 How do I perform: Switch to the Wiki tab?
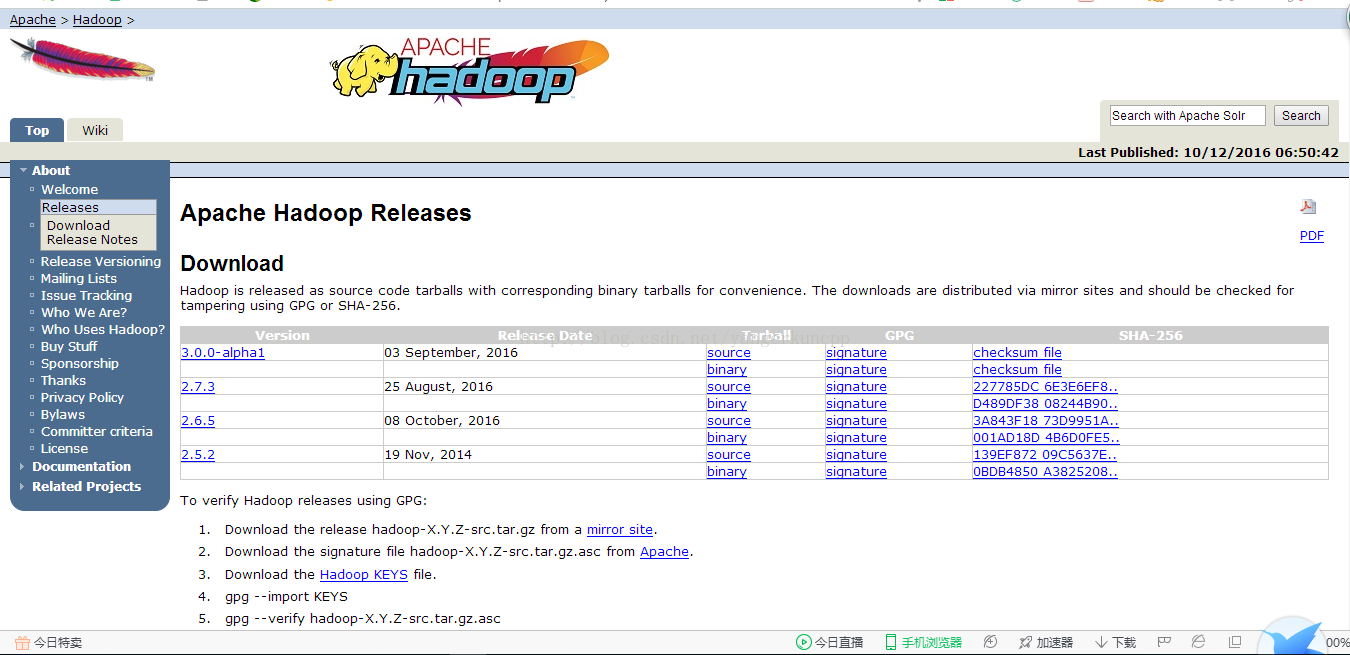pos(95,130)
